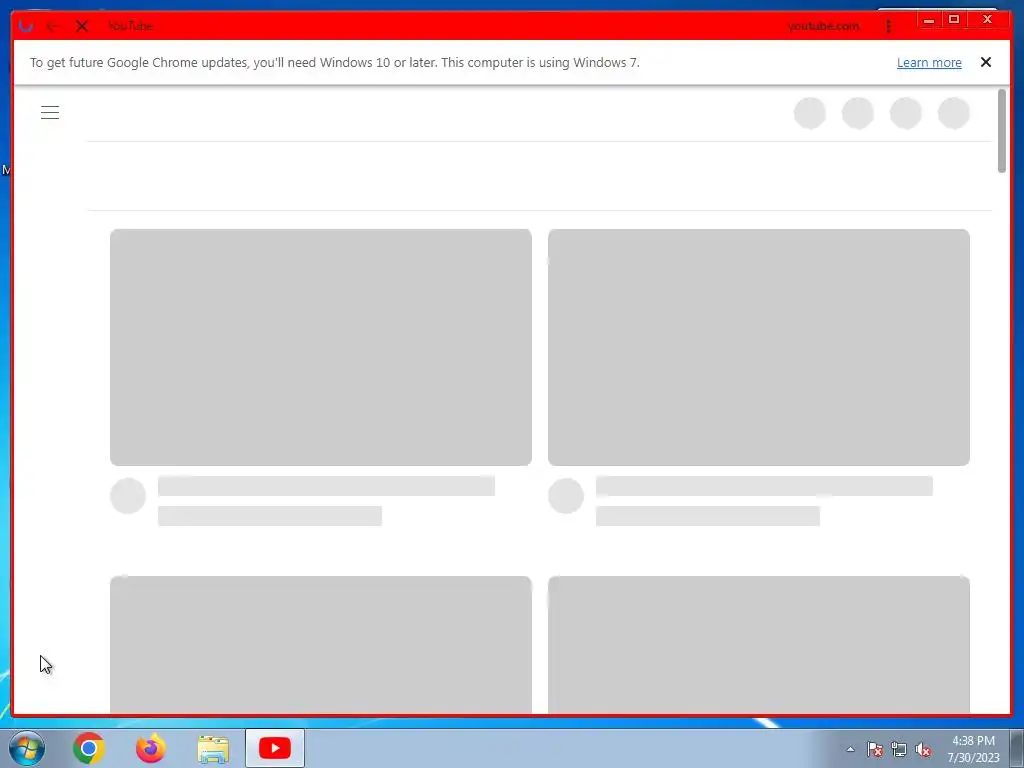Dismiss the Chrome update notification bar
Image resolution: width=1024 pixels, height=768 pixels.
point(985,62)
